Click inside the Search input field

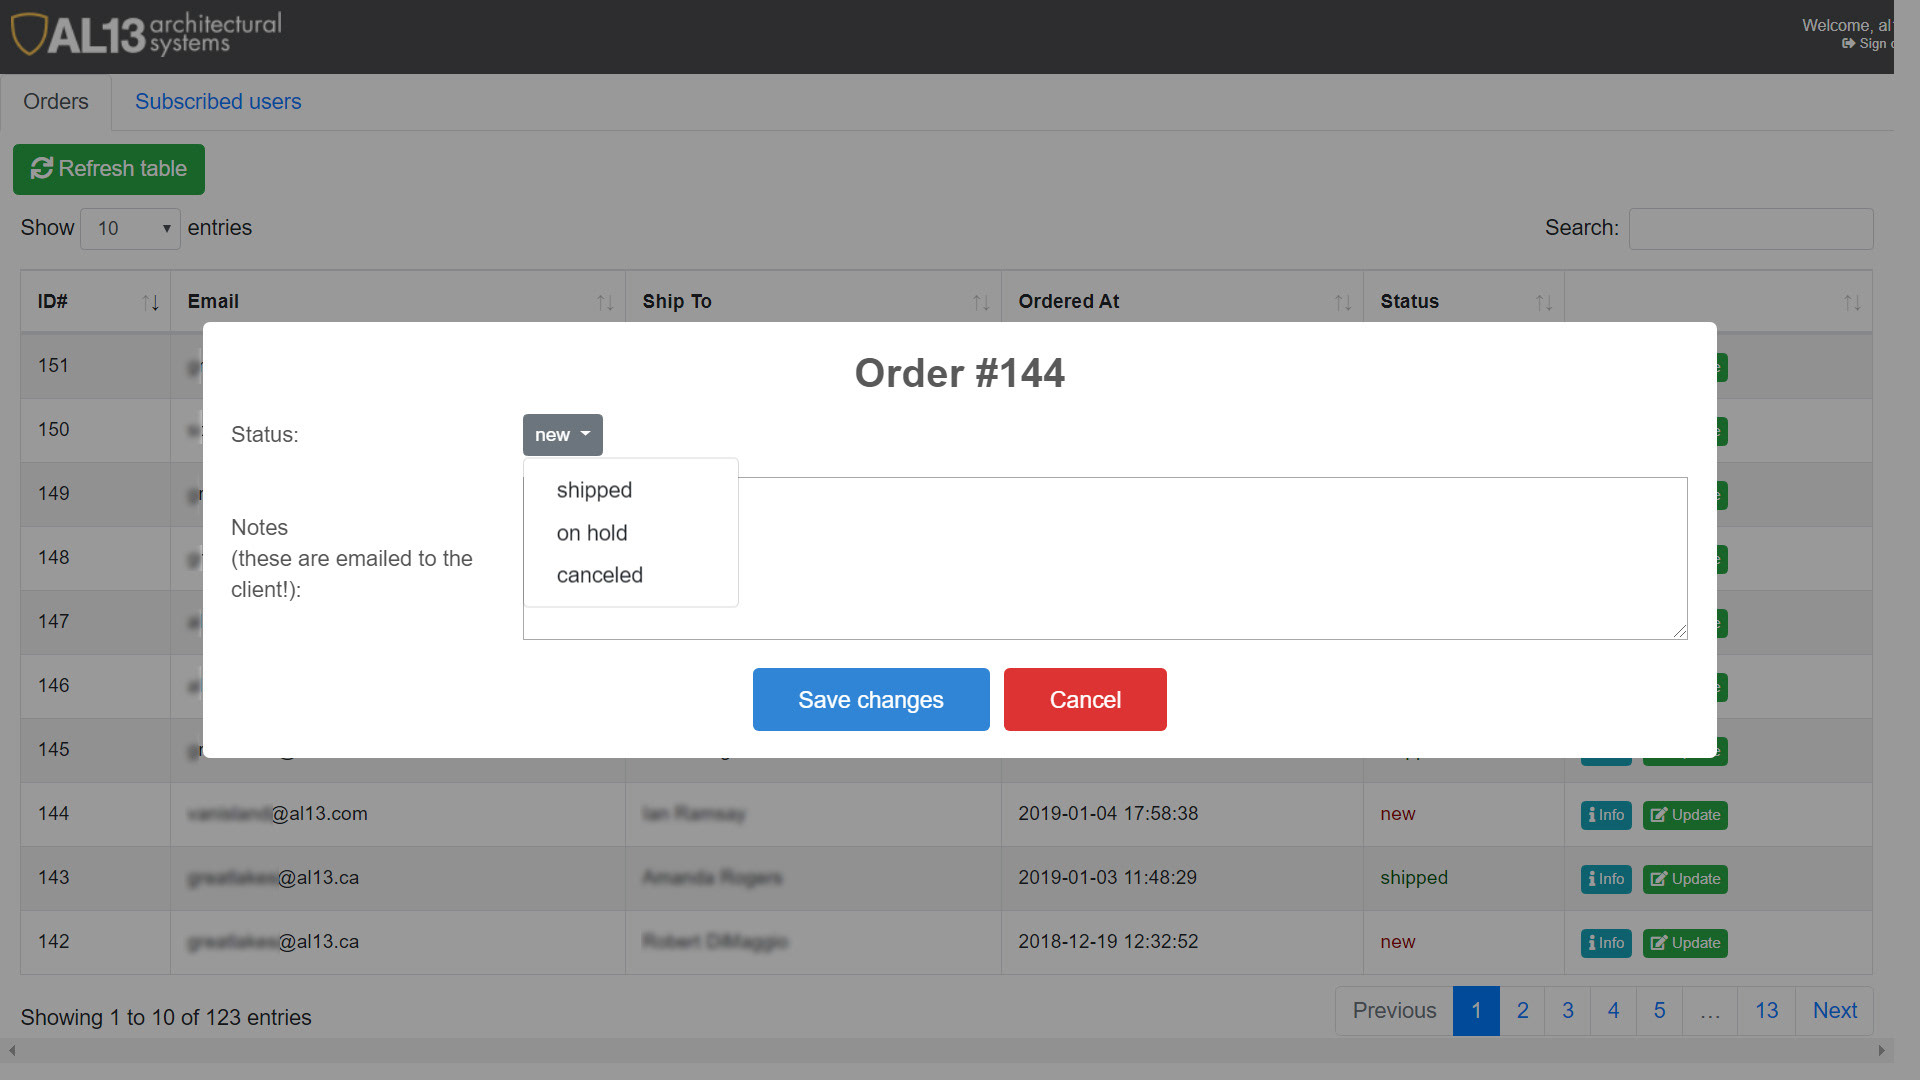click(x=1750, y=229)
